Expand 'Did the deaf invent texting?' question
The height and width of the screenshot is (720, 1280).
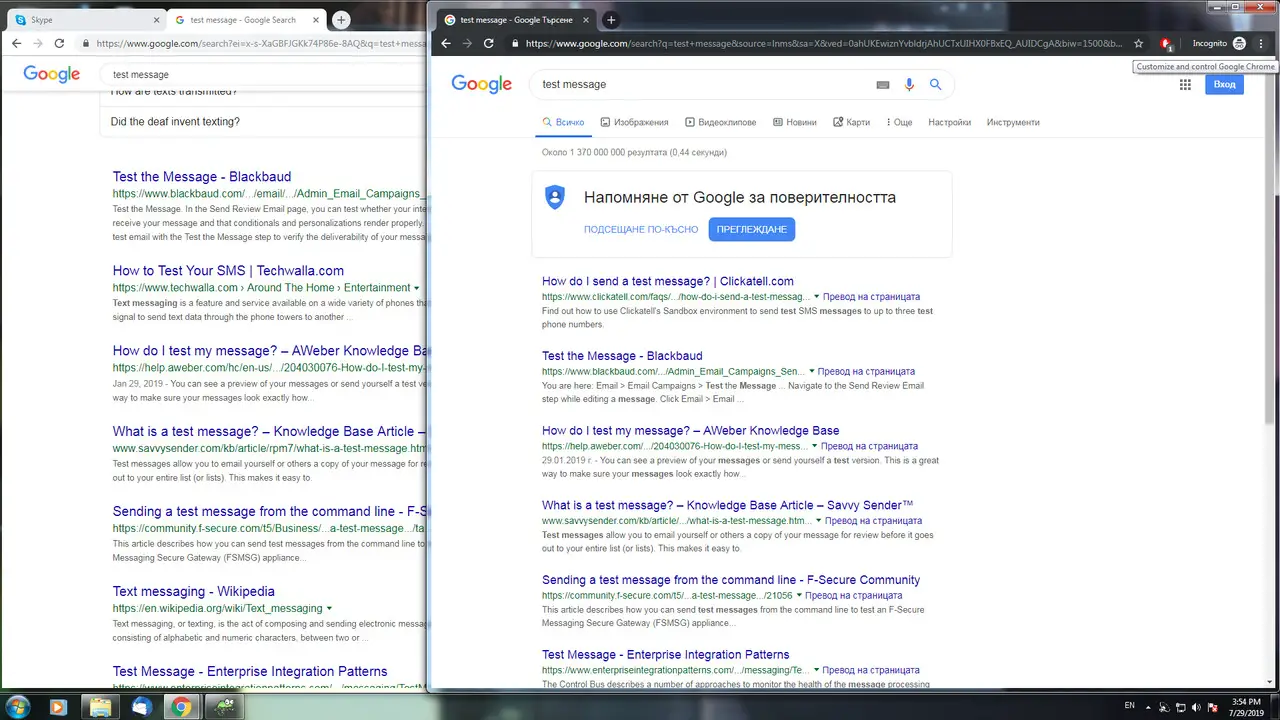(263, 122)
